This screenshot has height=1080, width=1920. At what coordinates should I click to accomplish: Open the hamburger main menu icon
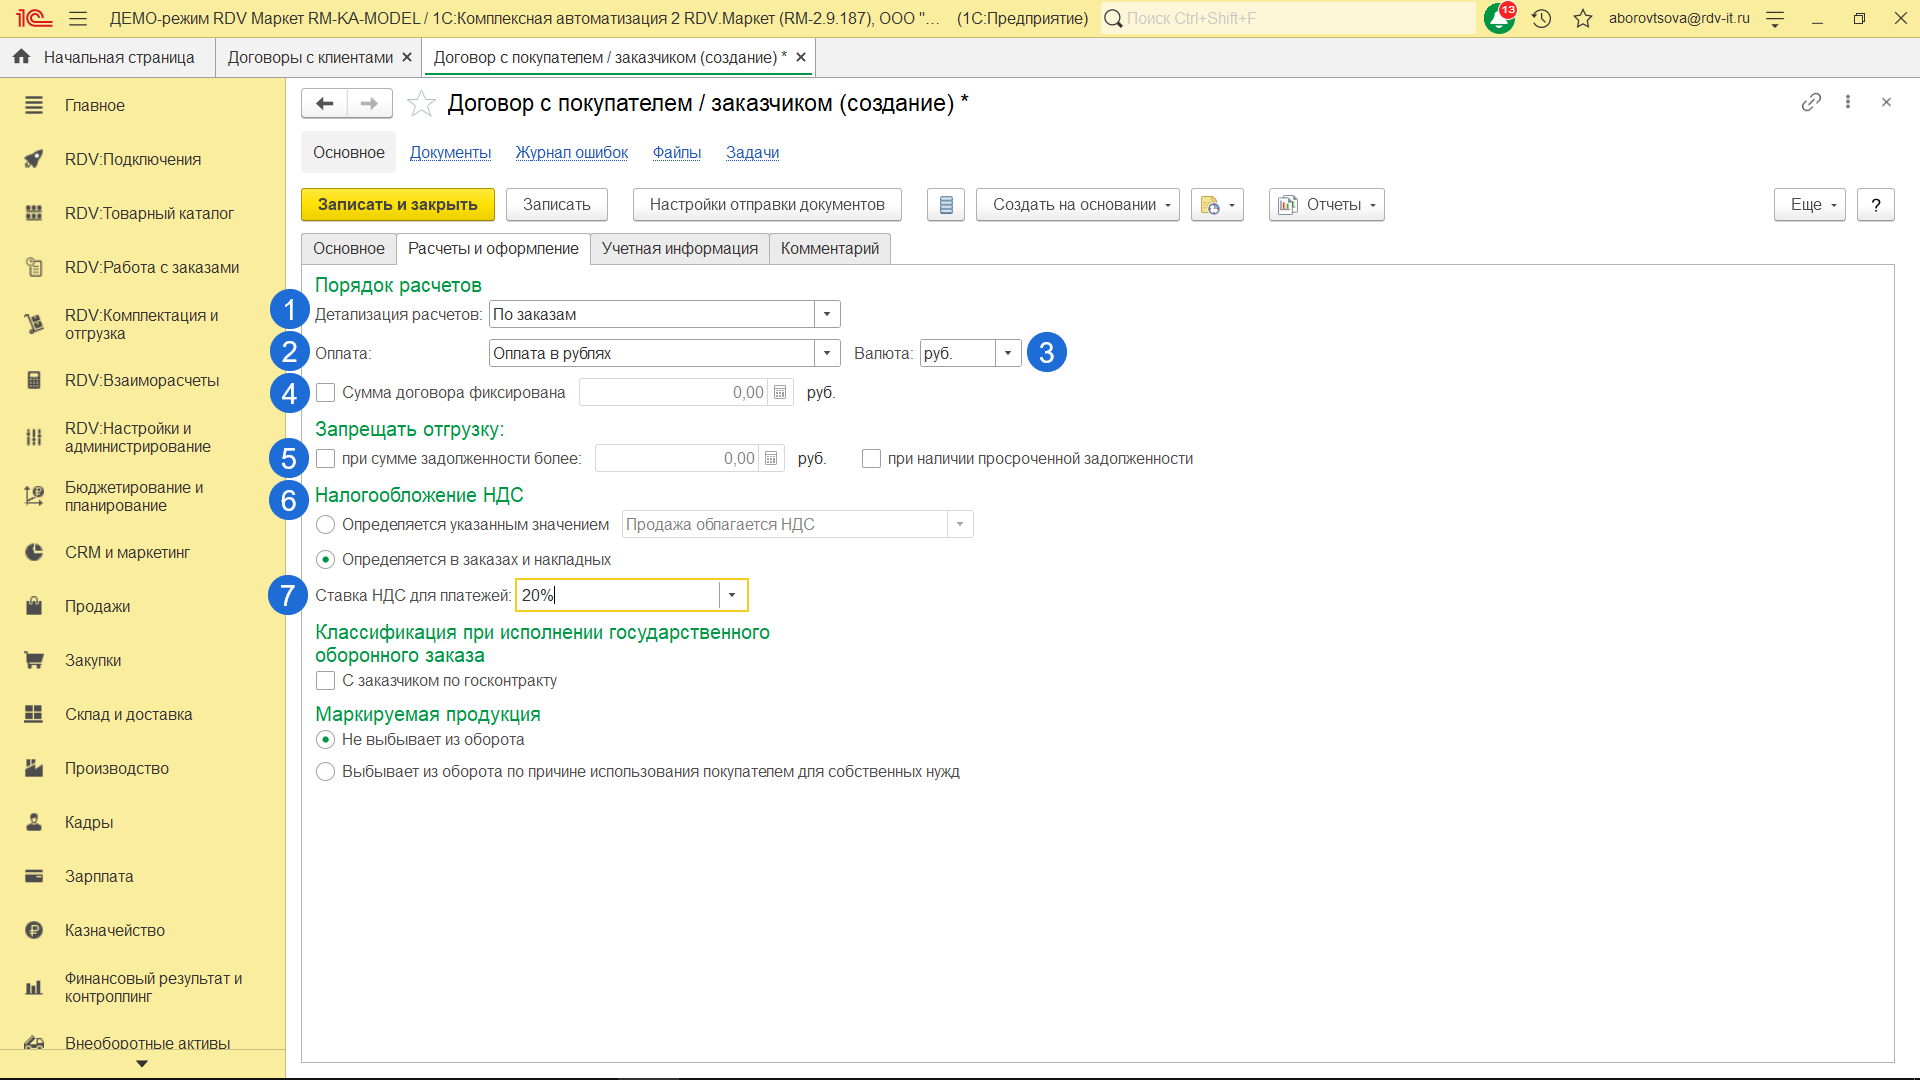tap(78, 18)
